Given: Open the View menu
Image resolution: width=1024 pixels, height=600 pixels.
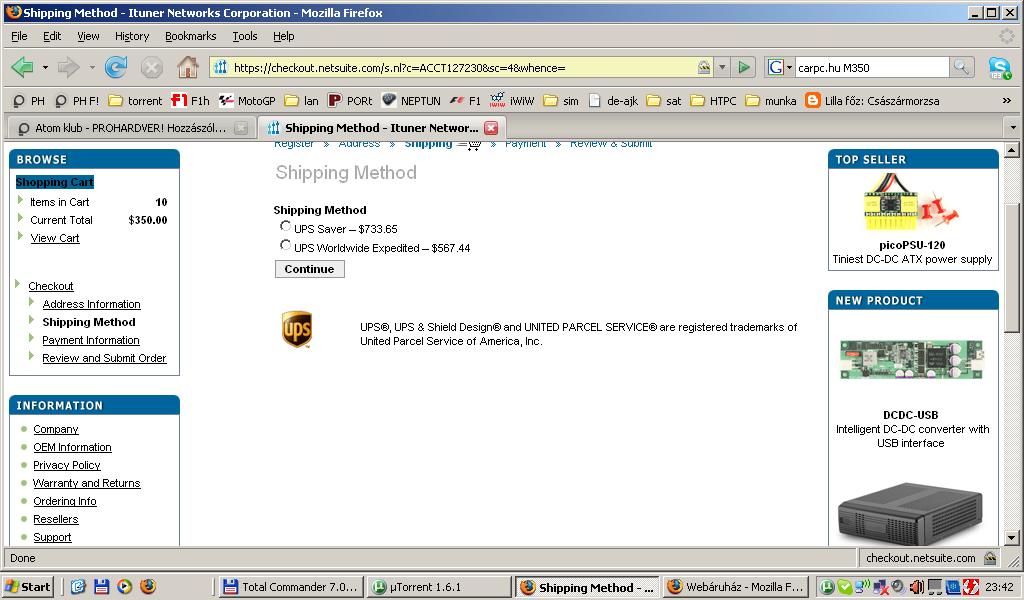Looking at the screenshot, I should 88,36.
